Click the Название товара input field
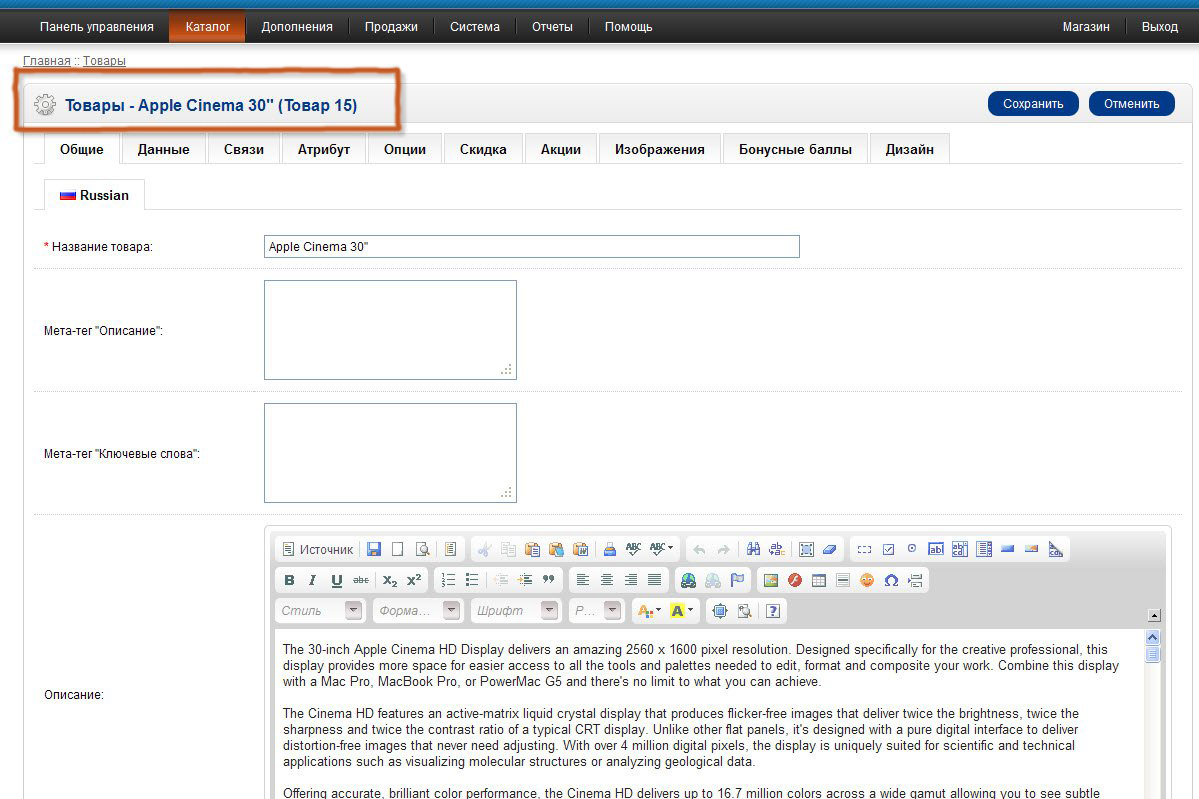The image size is (1199, 799). pyautogui.click(x=531, y=246)
